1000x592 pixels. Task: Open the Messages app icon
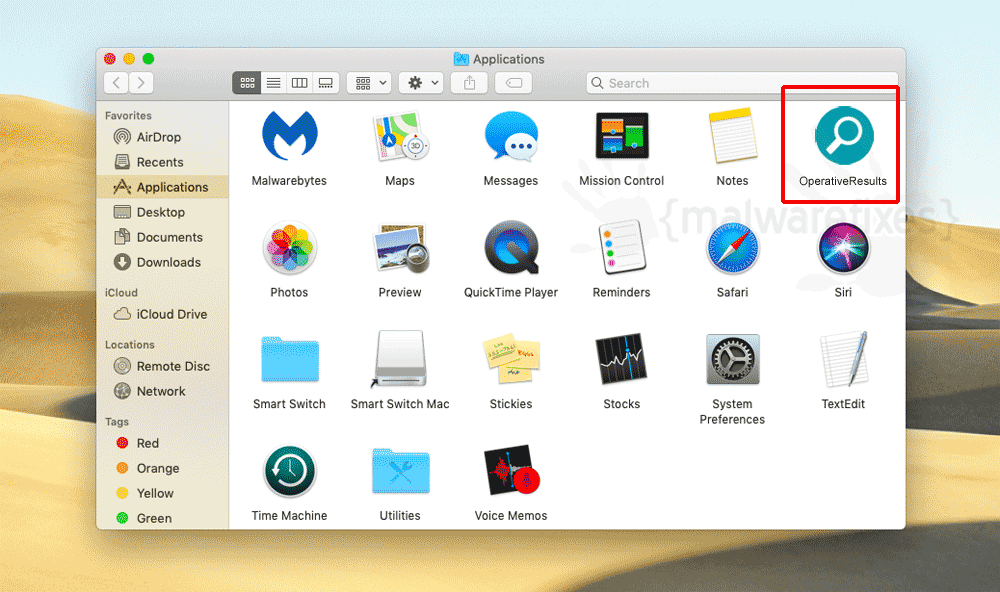pos(511,135)
